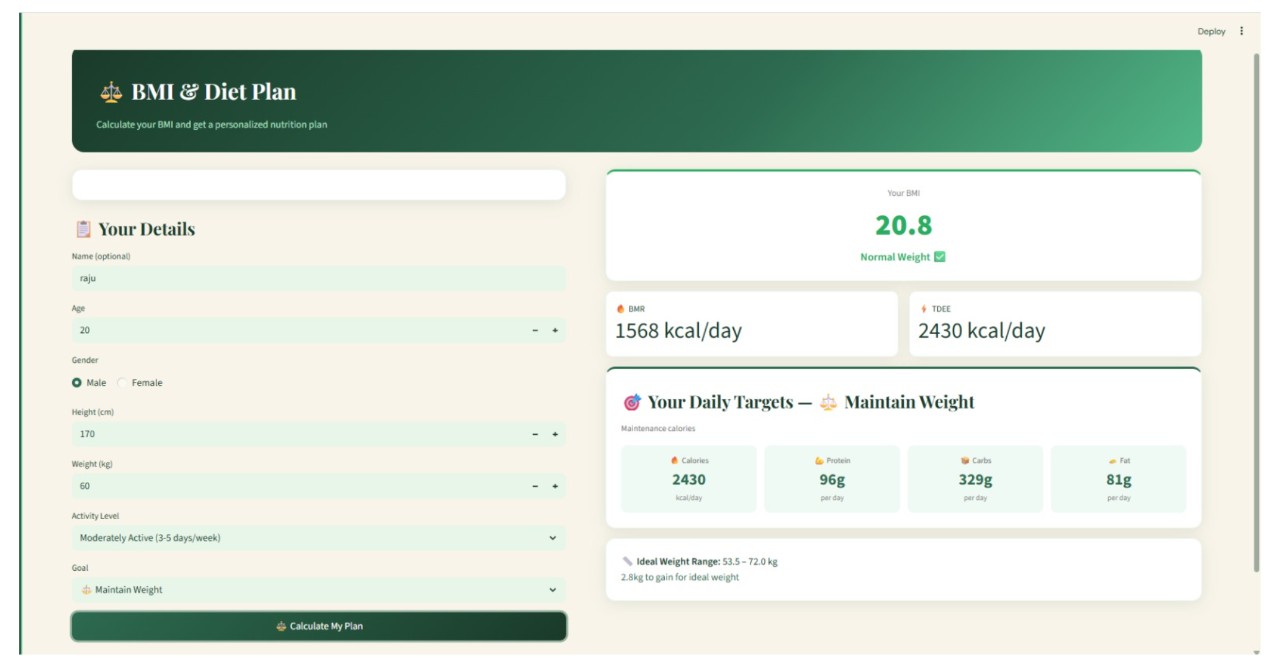Image resolution: width=1286 pixels, height=670 pixels.
Task: Decrease Age with minus stepper
Action: coord(535,330)
